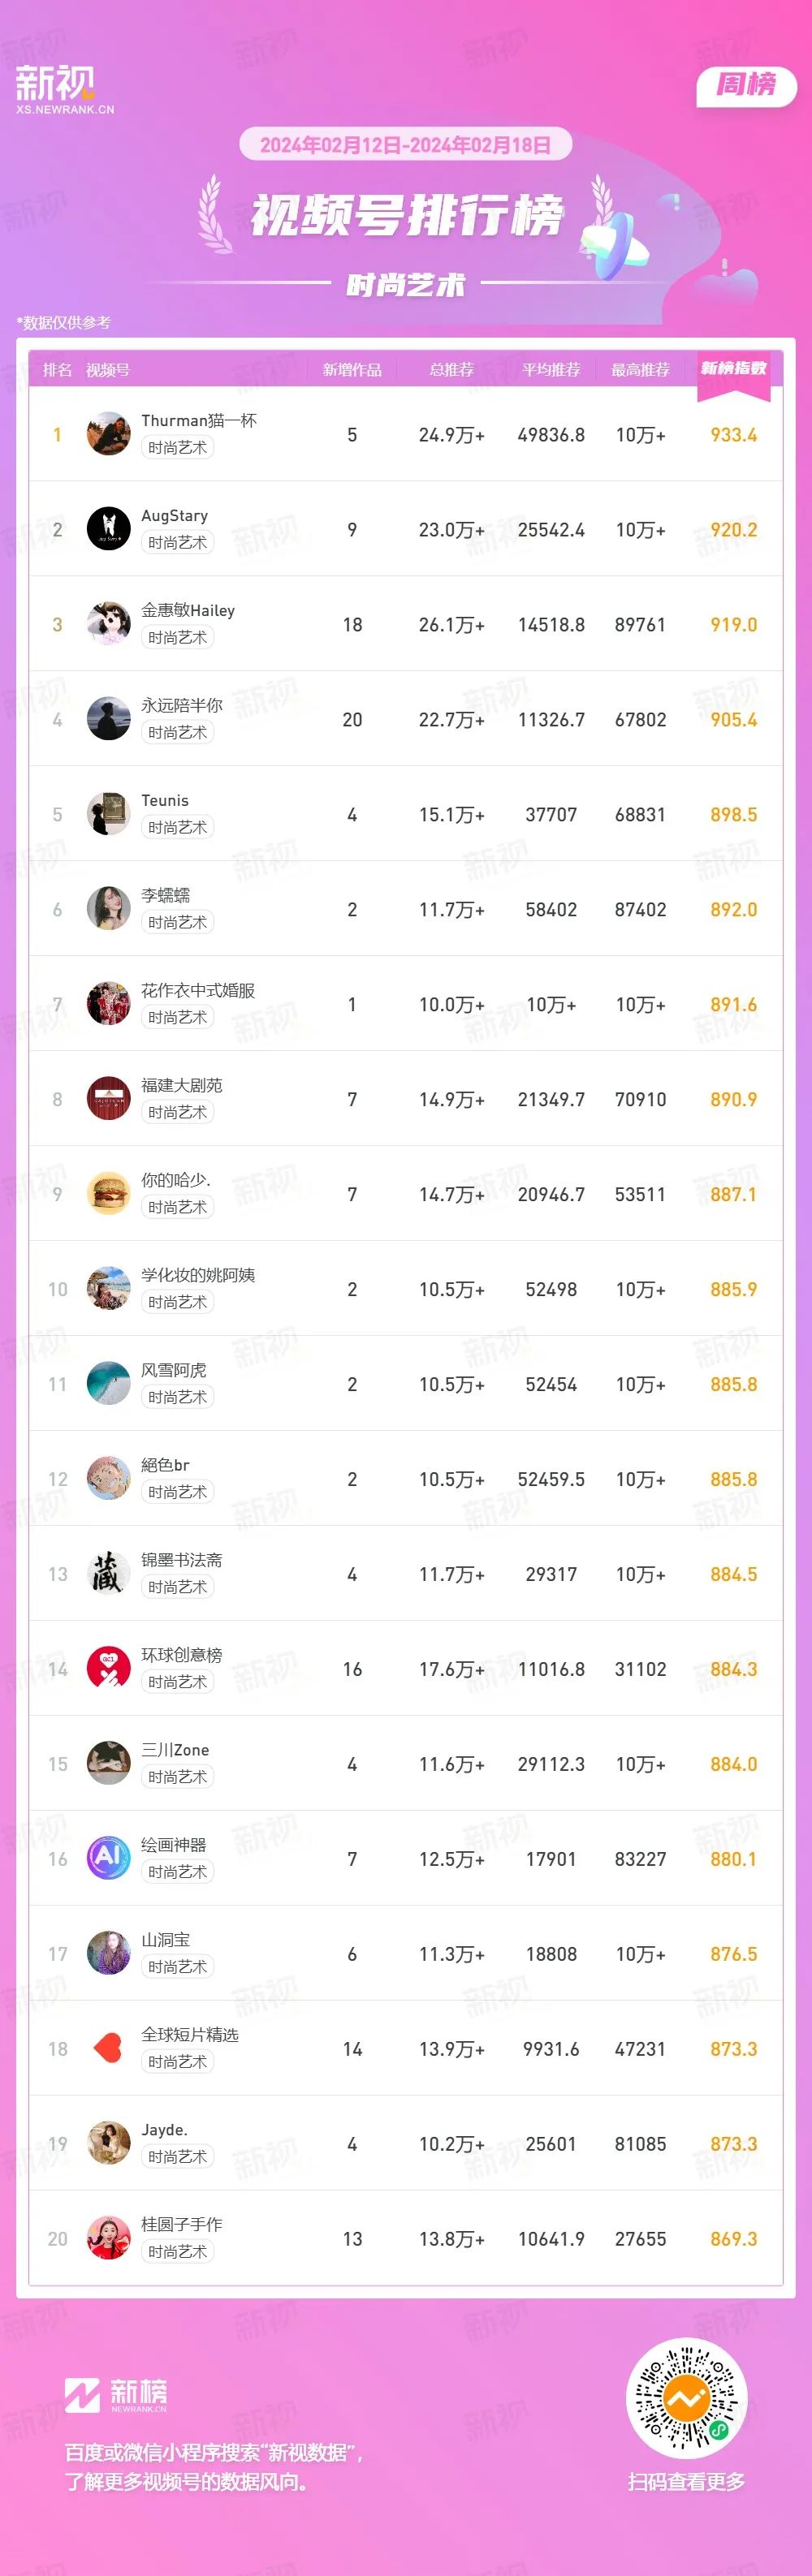Click the date range 2024年02月12日-02月18日 pill
Viewport: 812px width, 2576px height.
click(405, 145)
